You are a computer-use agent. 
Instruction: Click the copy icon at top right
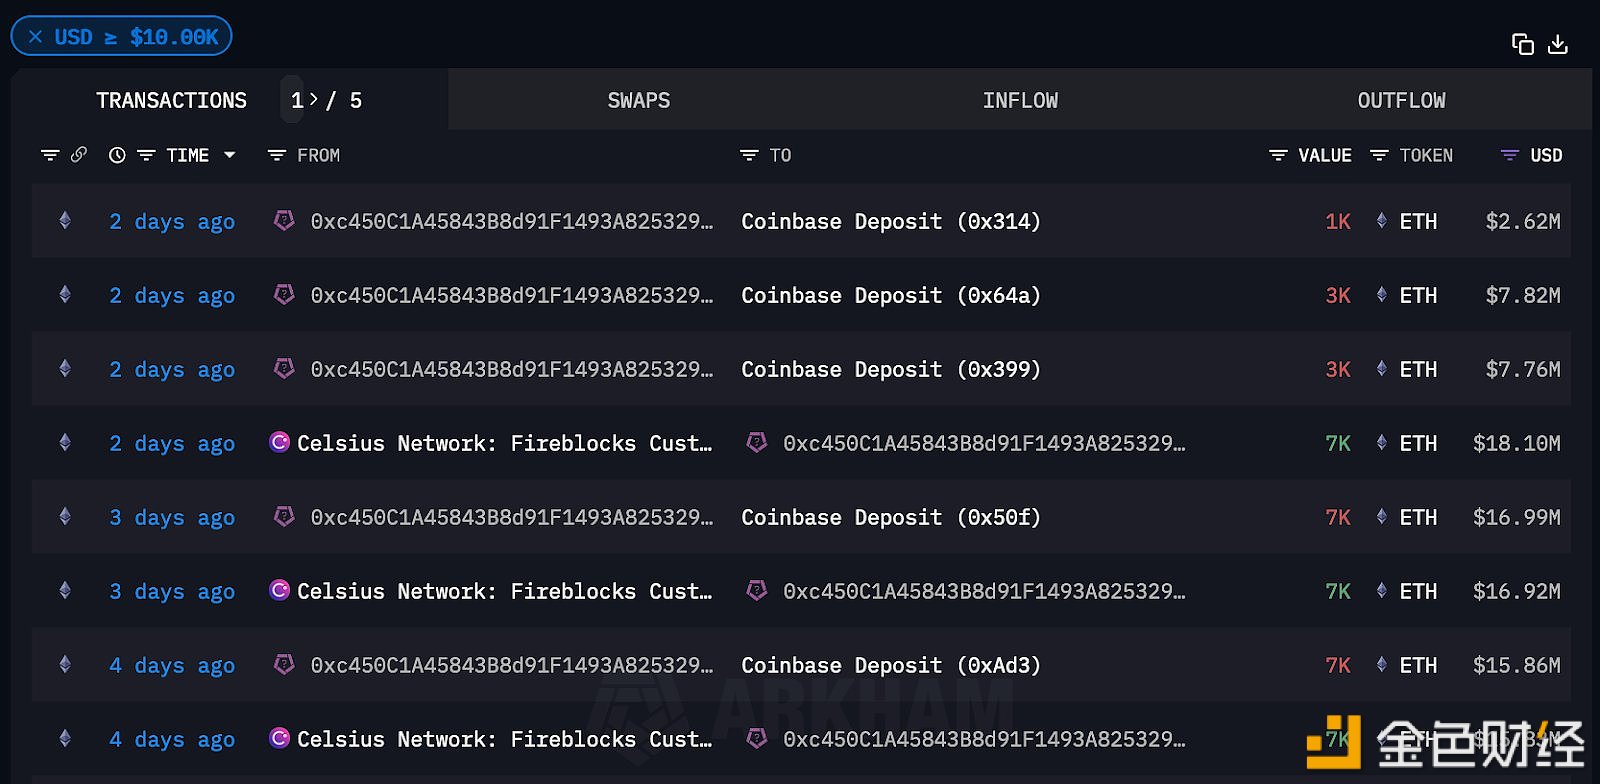click(x=1522, y=44)
